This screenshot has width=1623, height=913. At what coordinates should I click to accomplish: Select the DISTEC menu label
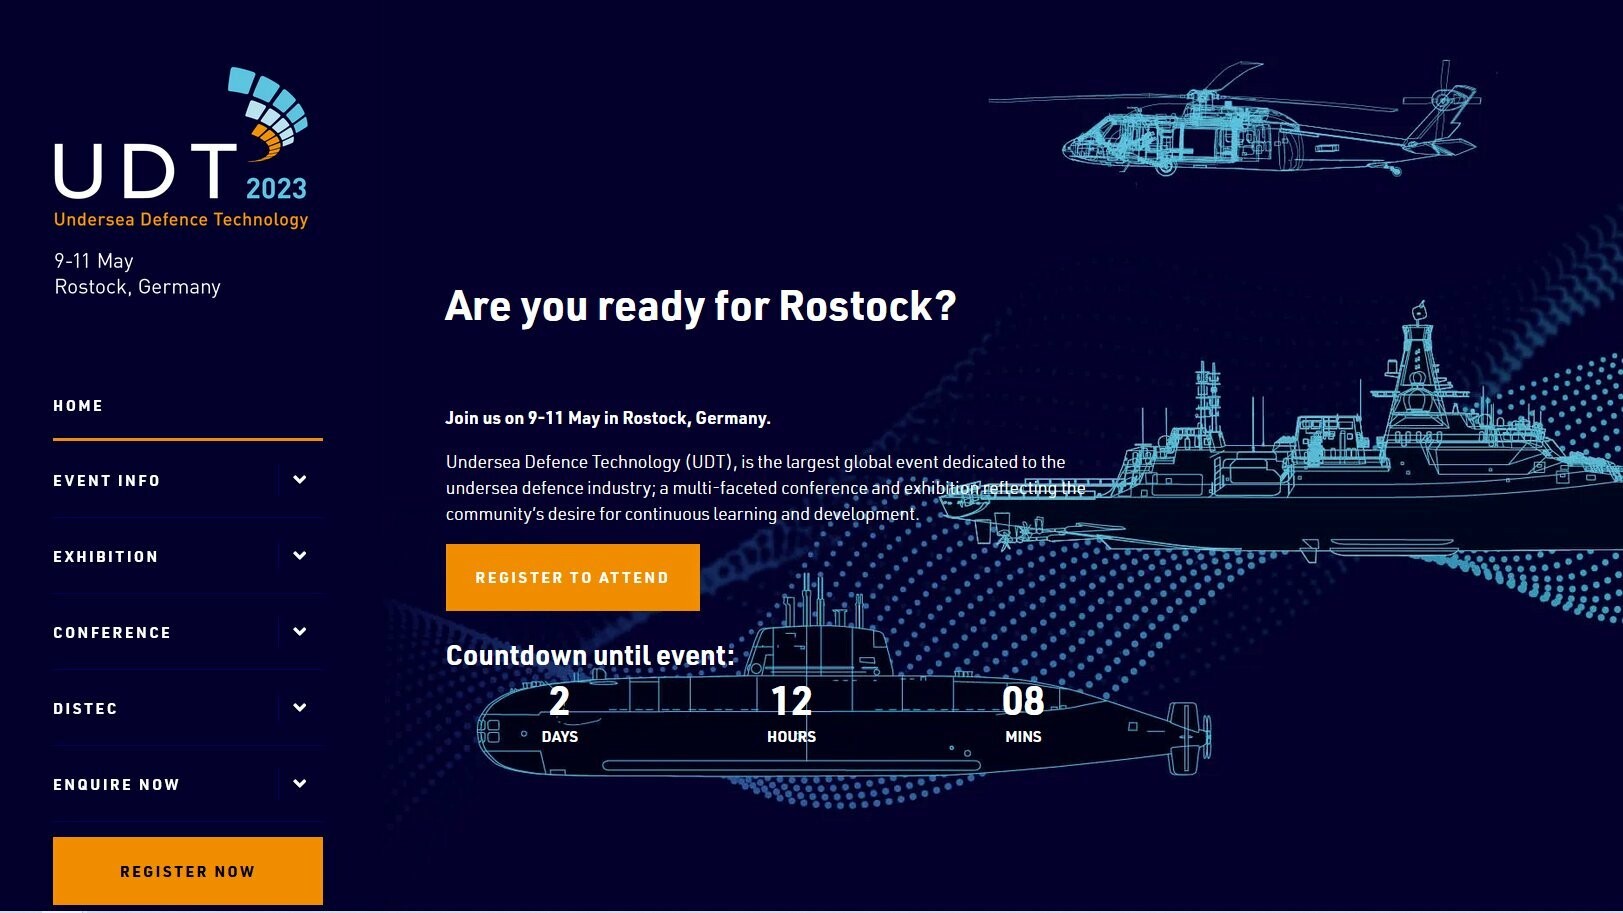point(85,709)
